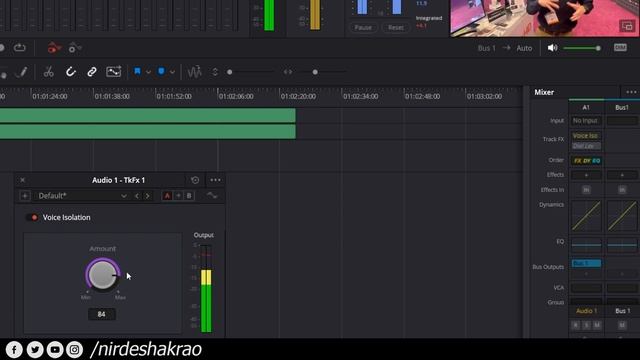Viewport: 640px width, 360px height.
Task: Click the grey automation curve icon
Action: tap(75, 48)
